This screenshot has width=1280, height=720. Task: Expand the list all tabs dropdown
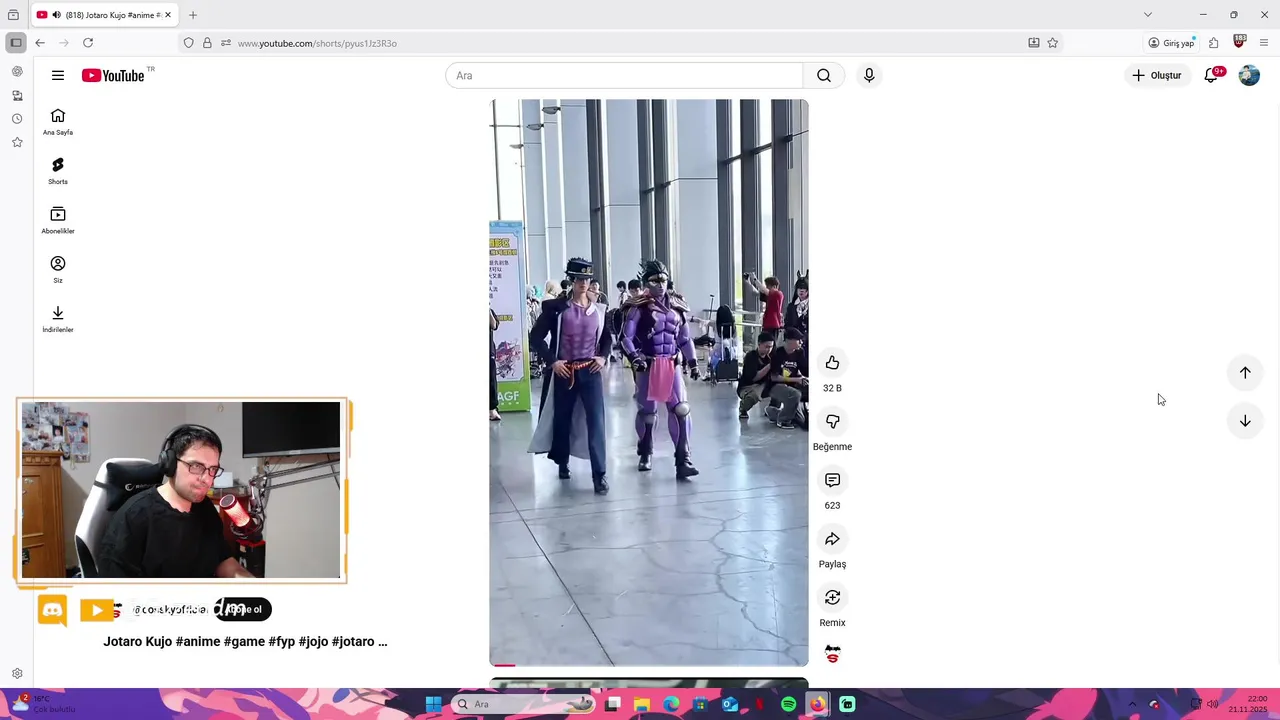(x=1148, y=15)
